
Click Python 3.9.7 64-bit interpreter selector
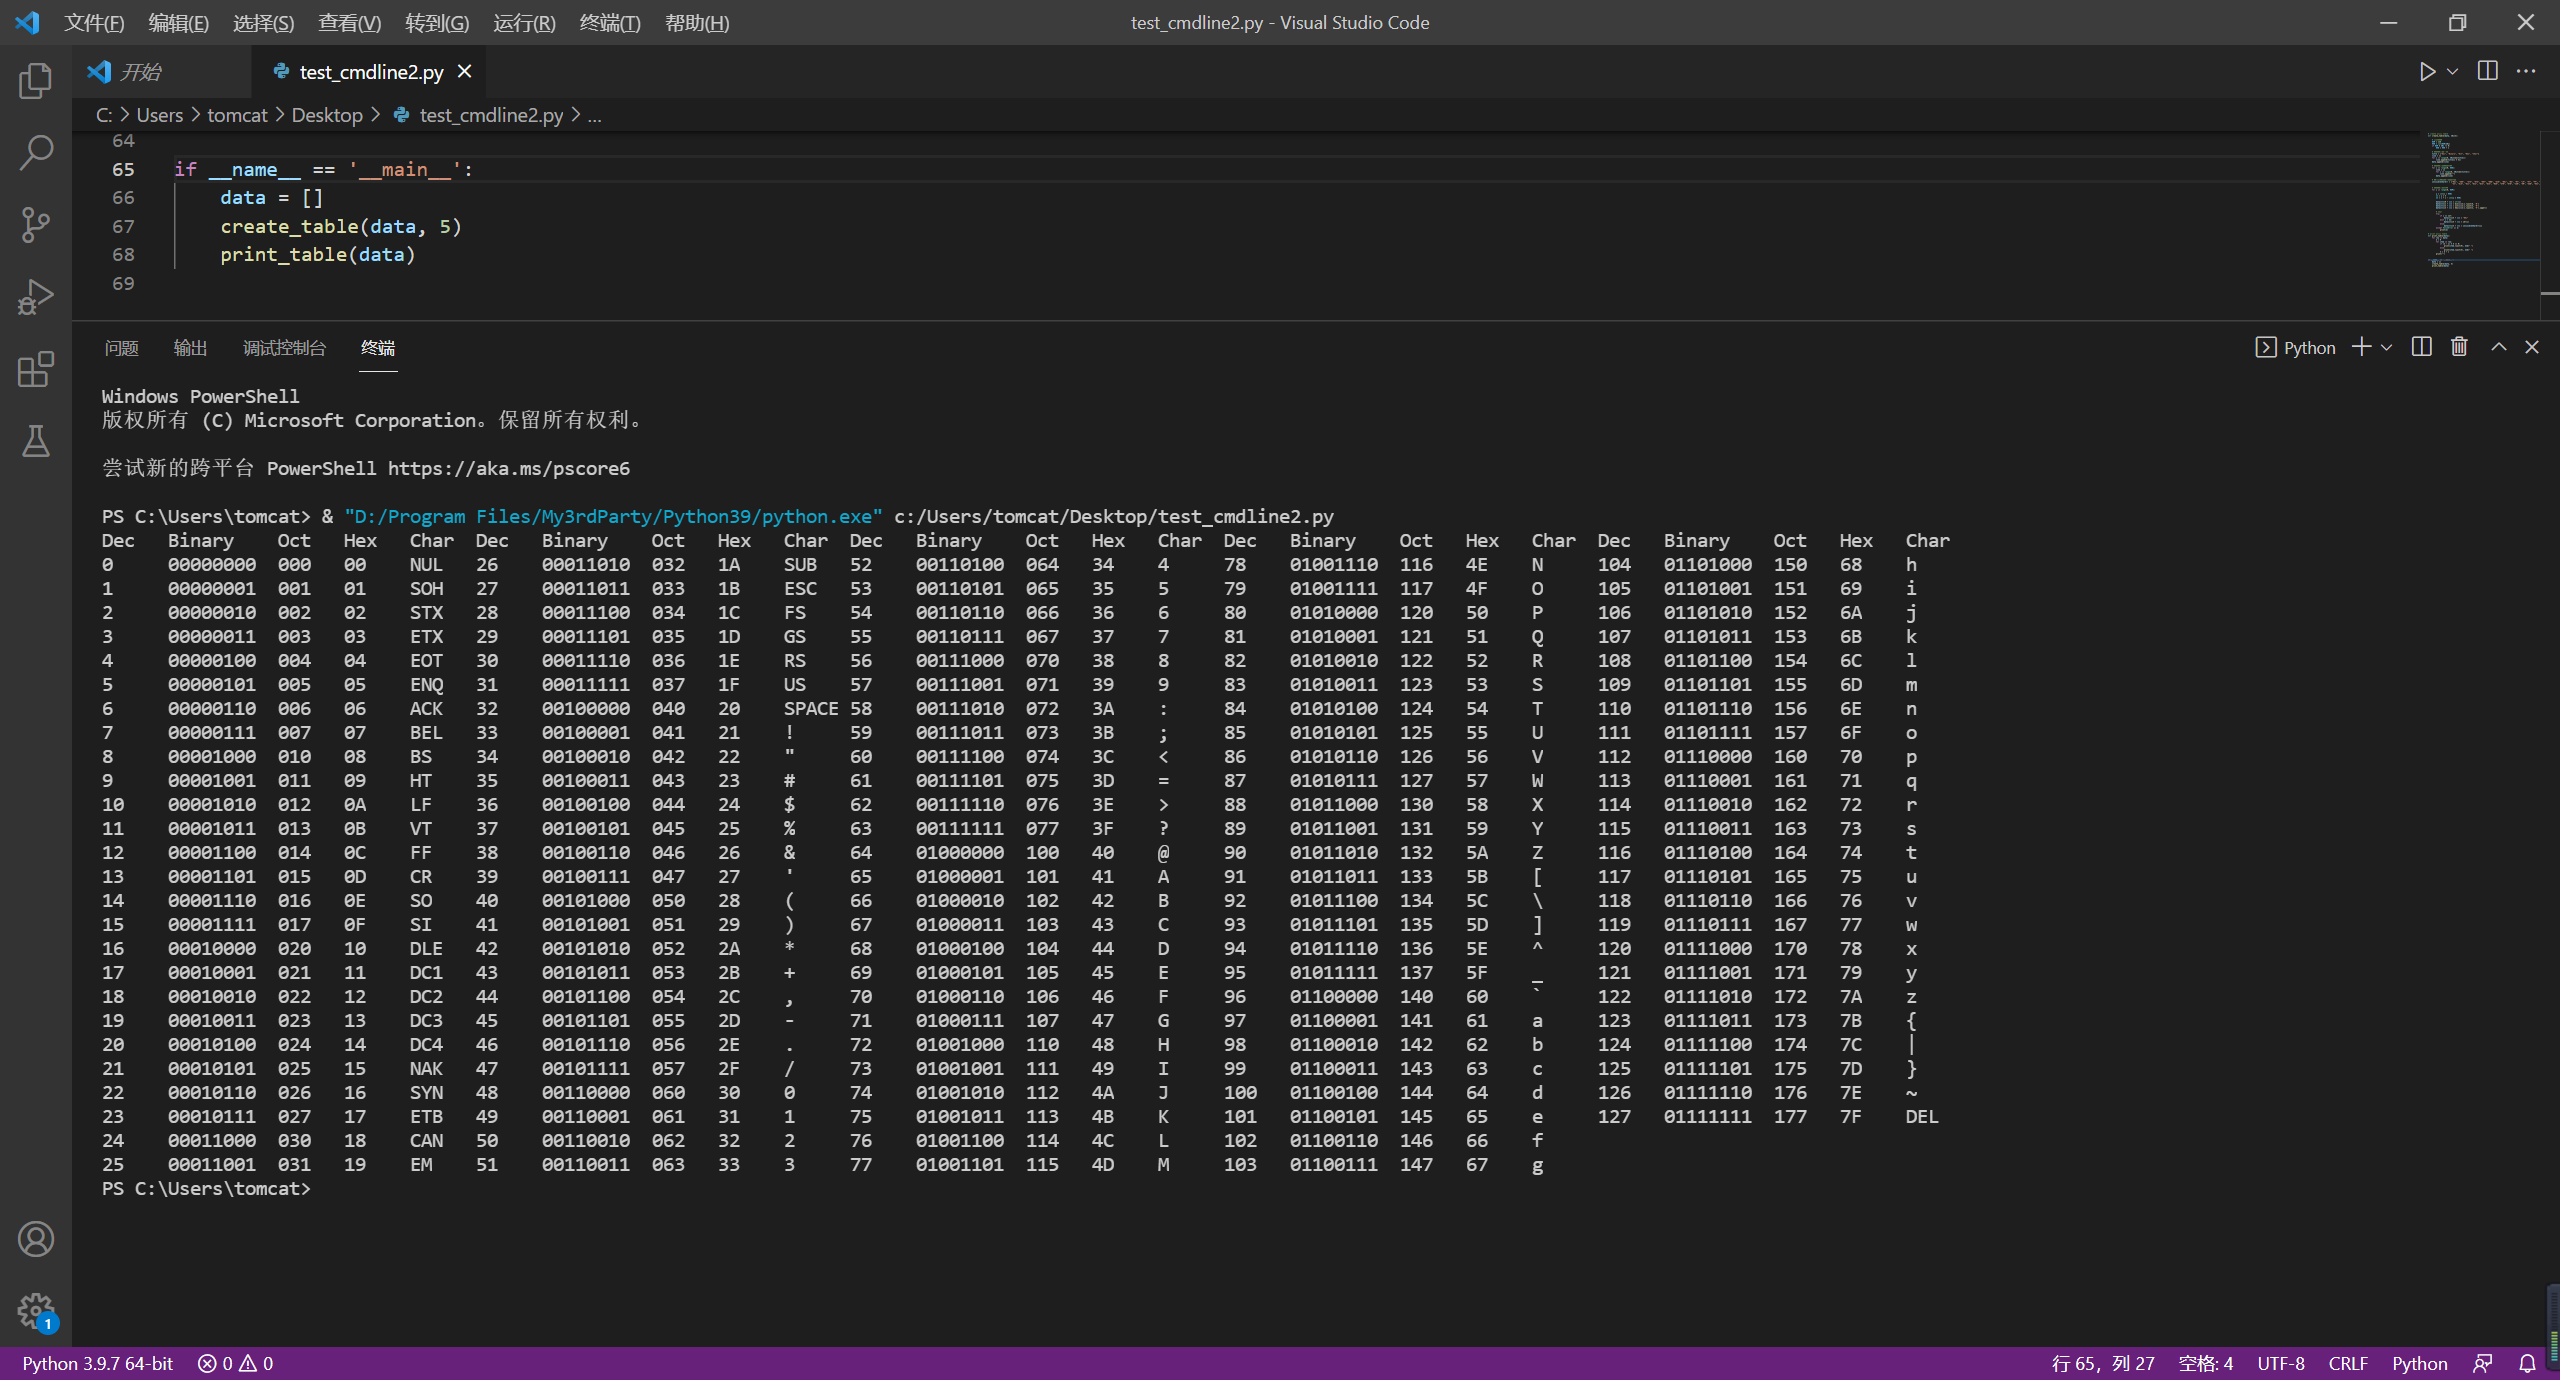(x=98, y=1364)
